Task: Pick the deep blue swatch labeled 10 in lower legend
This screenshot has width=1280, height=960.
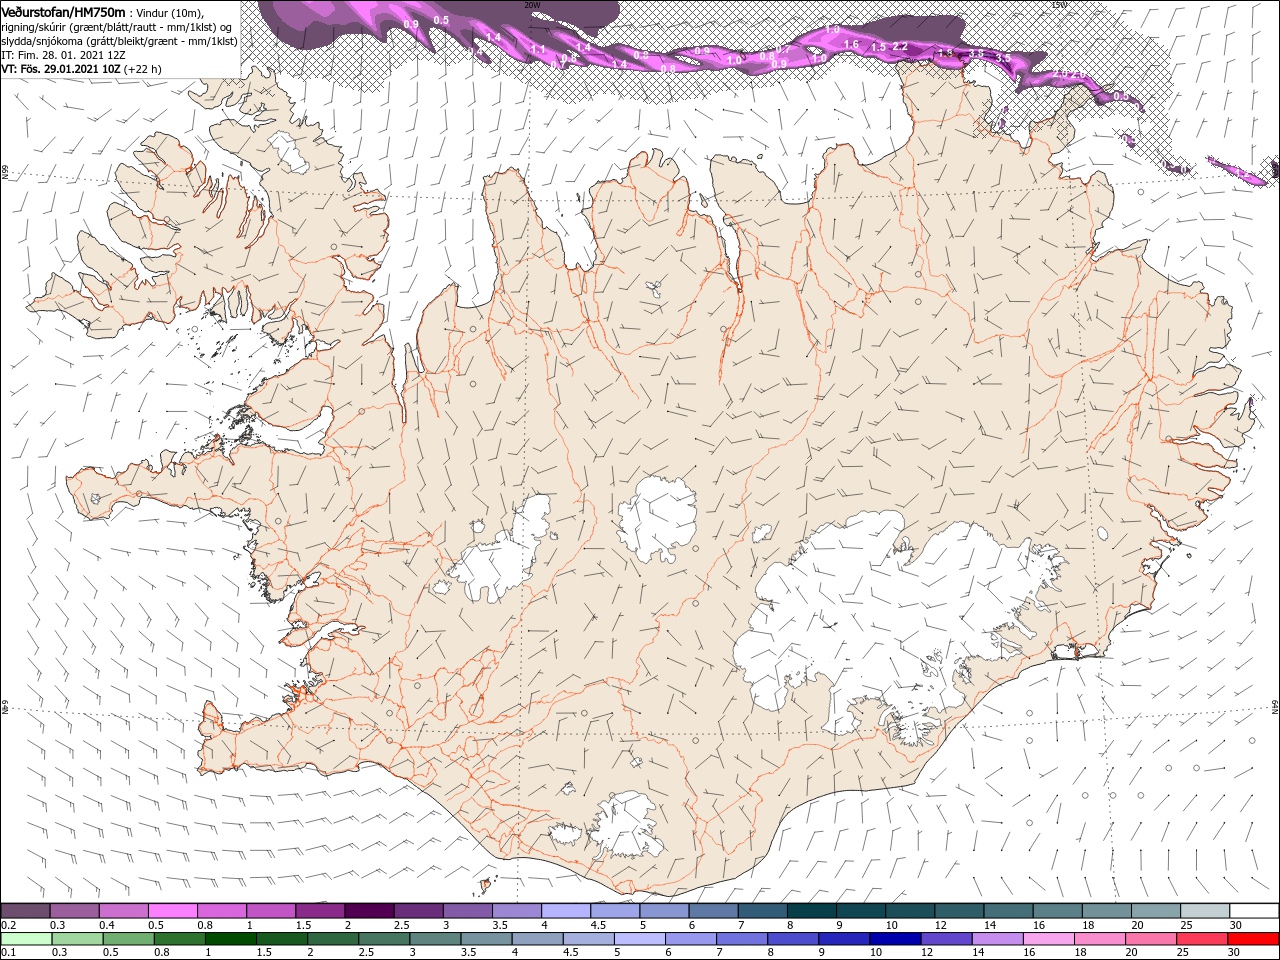Action: [895, 938]
